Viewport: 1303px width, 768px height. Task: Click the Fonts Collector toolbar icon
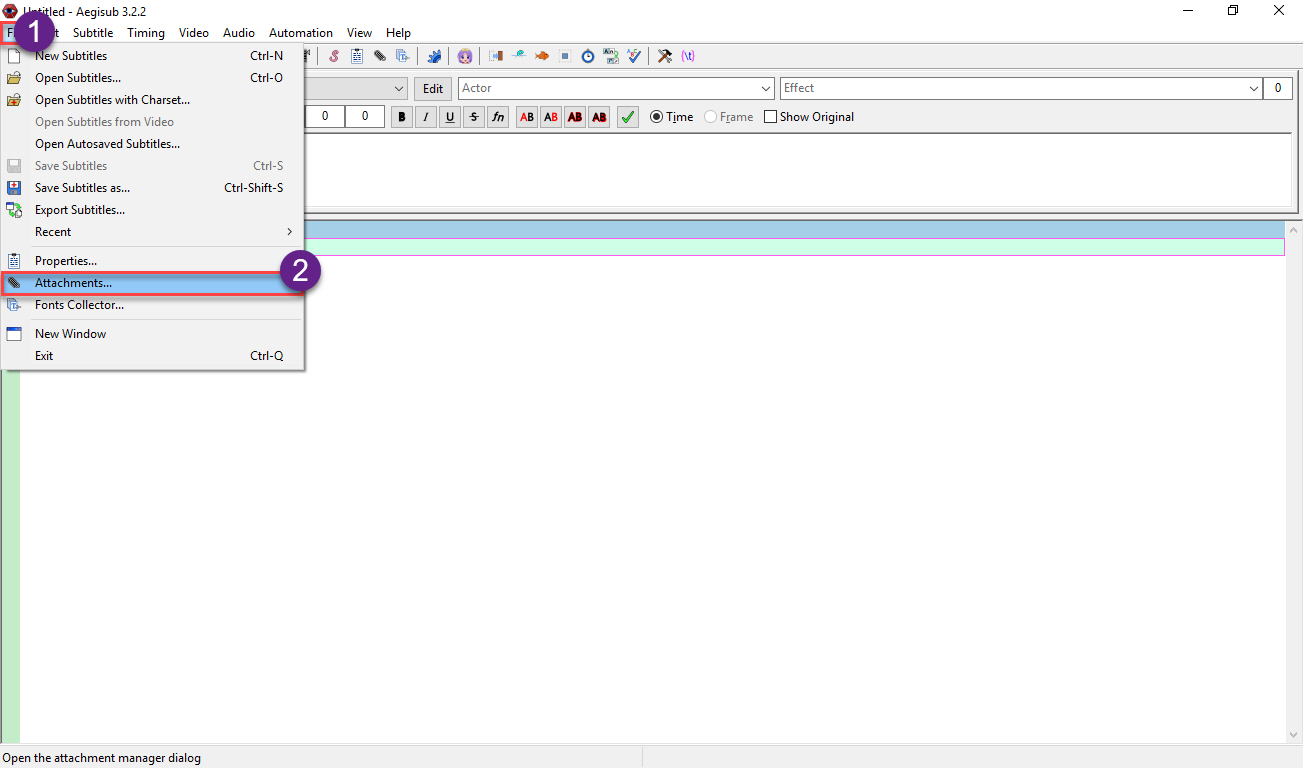403,56
